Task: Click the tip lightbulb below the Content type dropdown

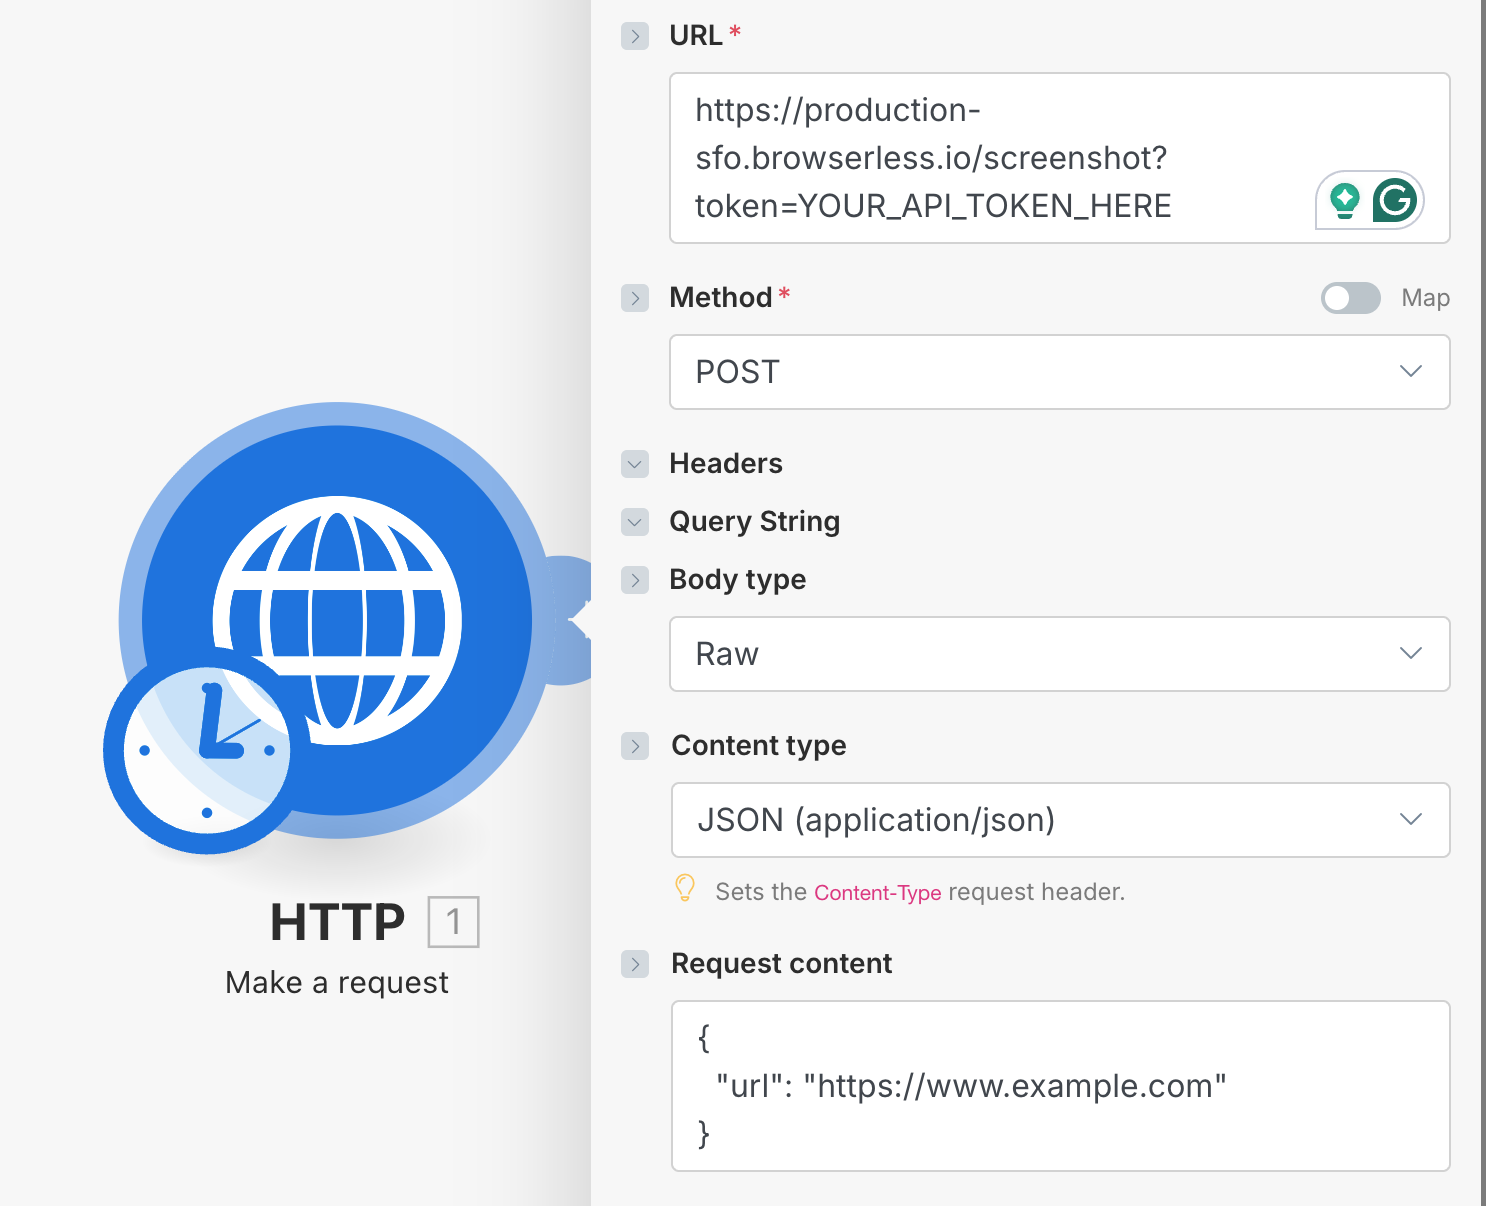Action: [685, 890]
